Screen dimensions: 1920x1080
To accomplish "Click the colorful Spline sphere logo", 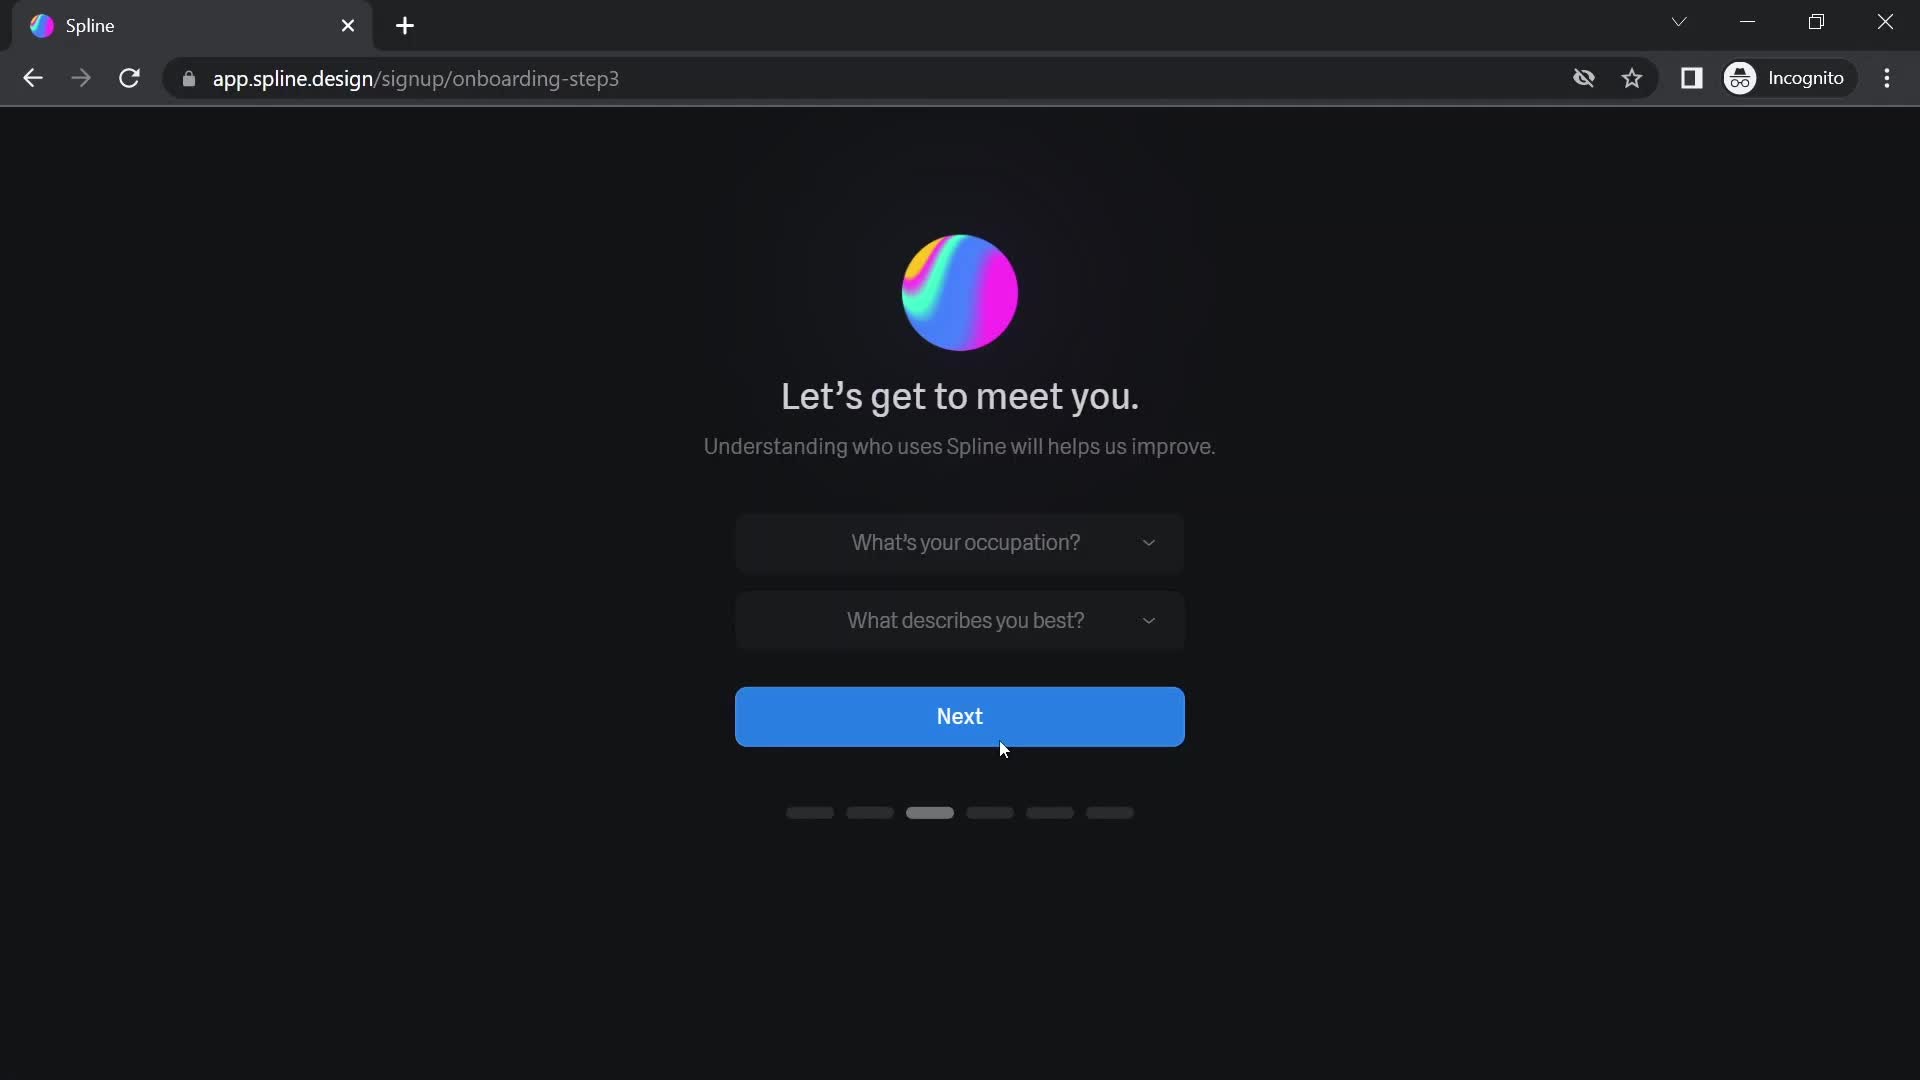I will coord(960,290).
